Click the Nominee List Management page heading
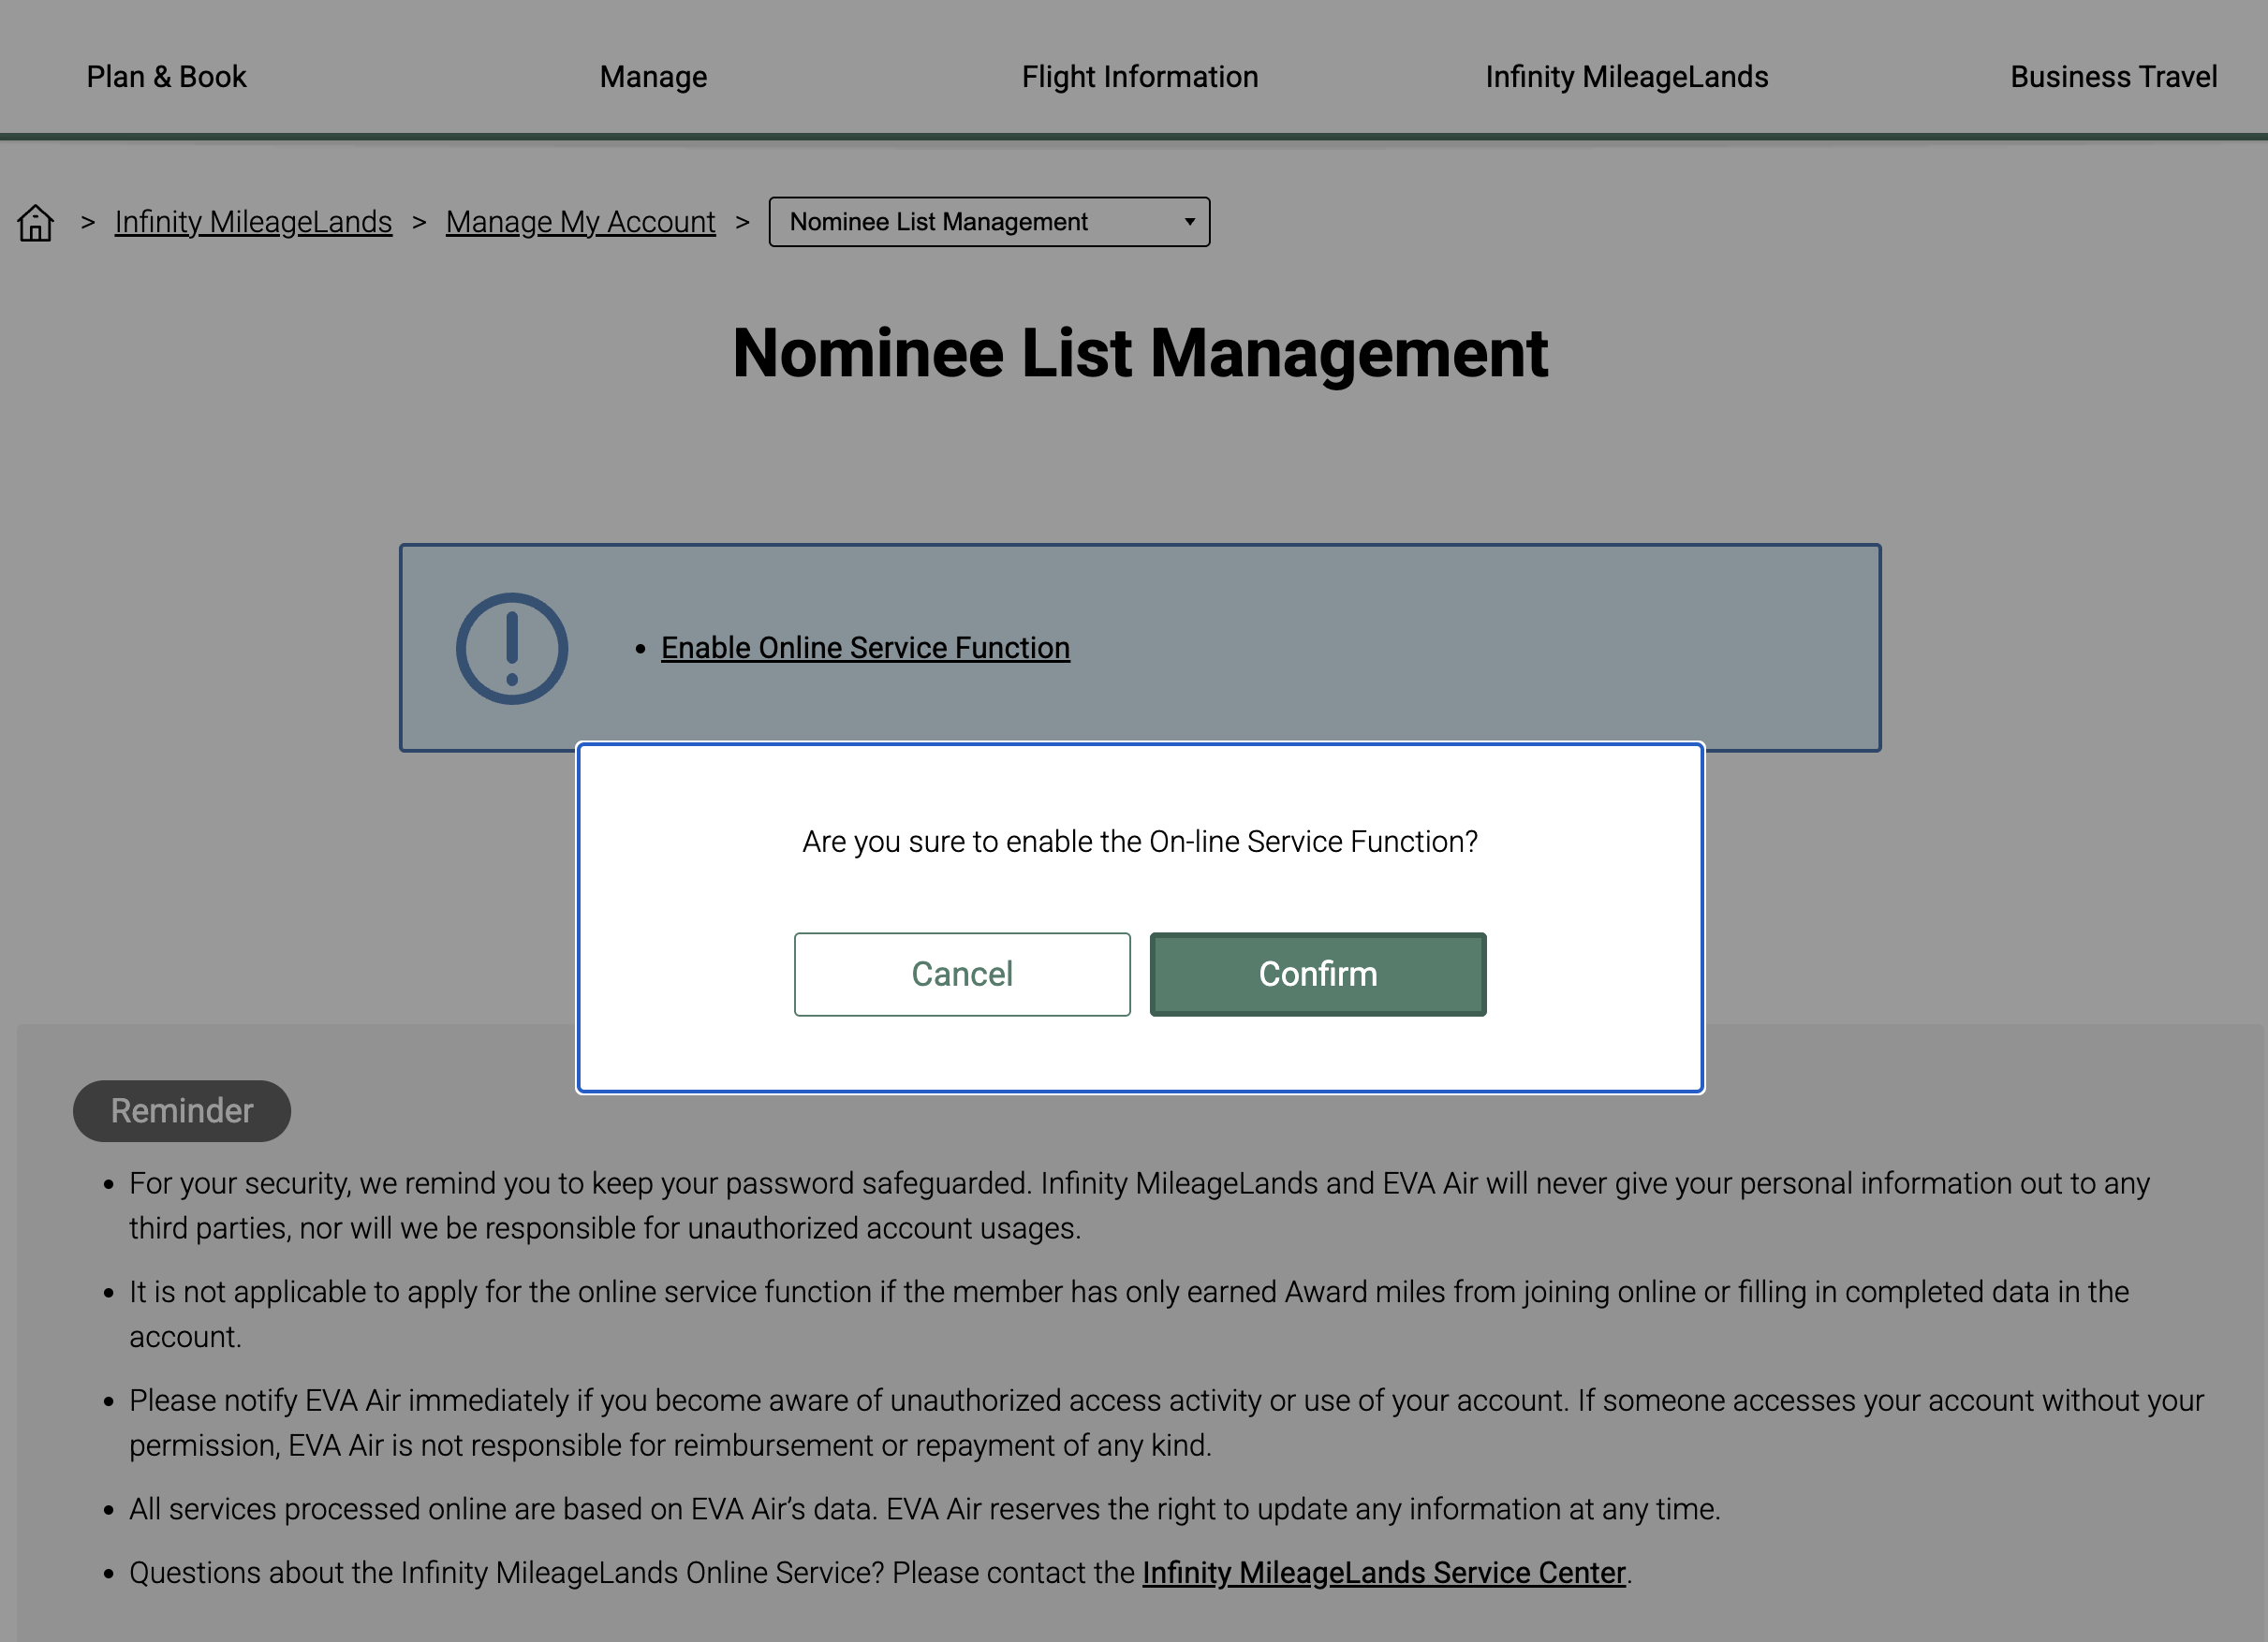 coord(1139,353)
